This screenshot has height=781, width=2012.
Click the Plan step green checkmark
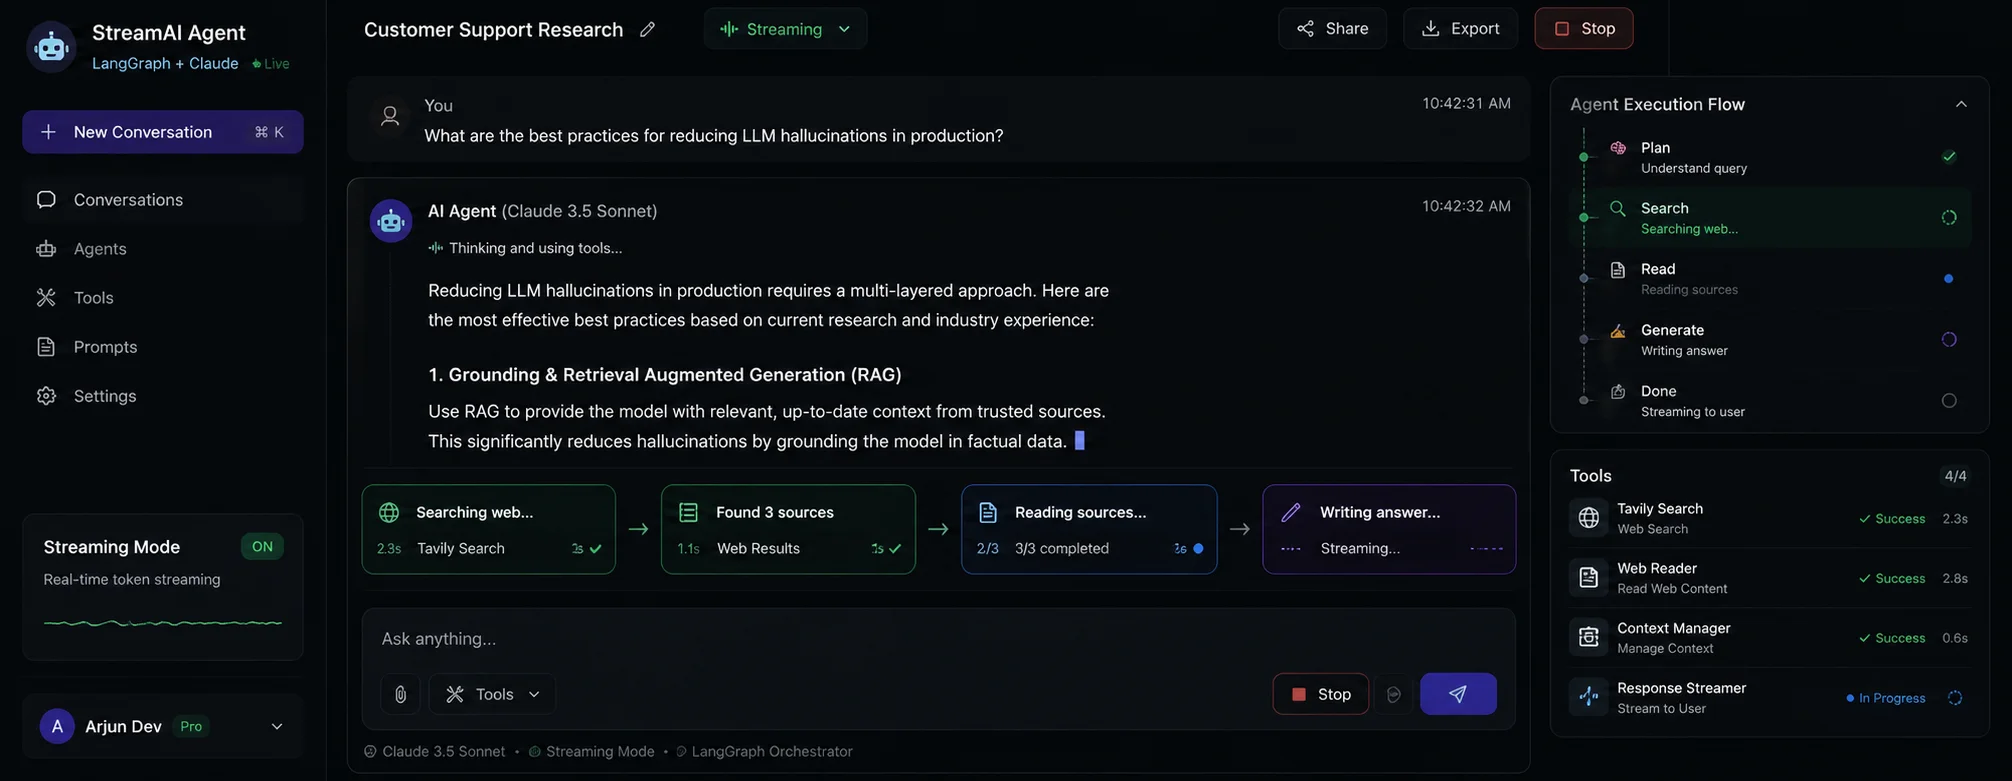point(1949,157)
